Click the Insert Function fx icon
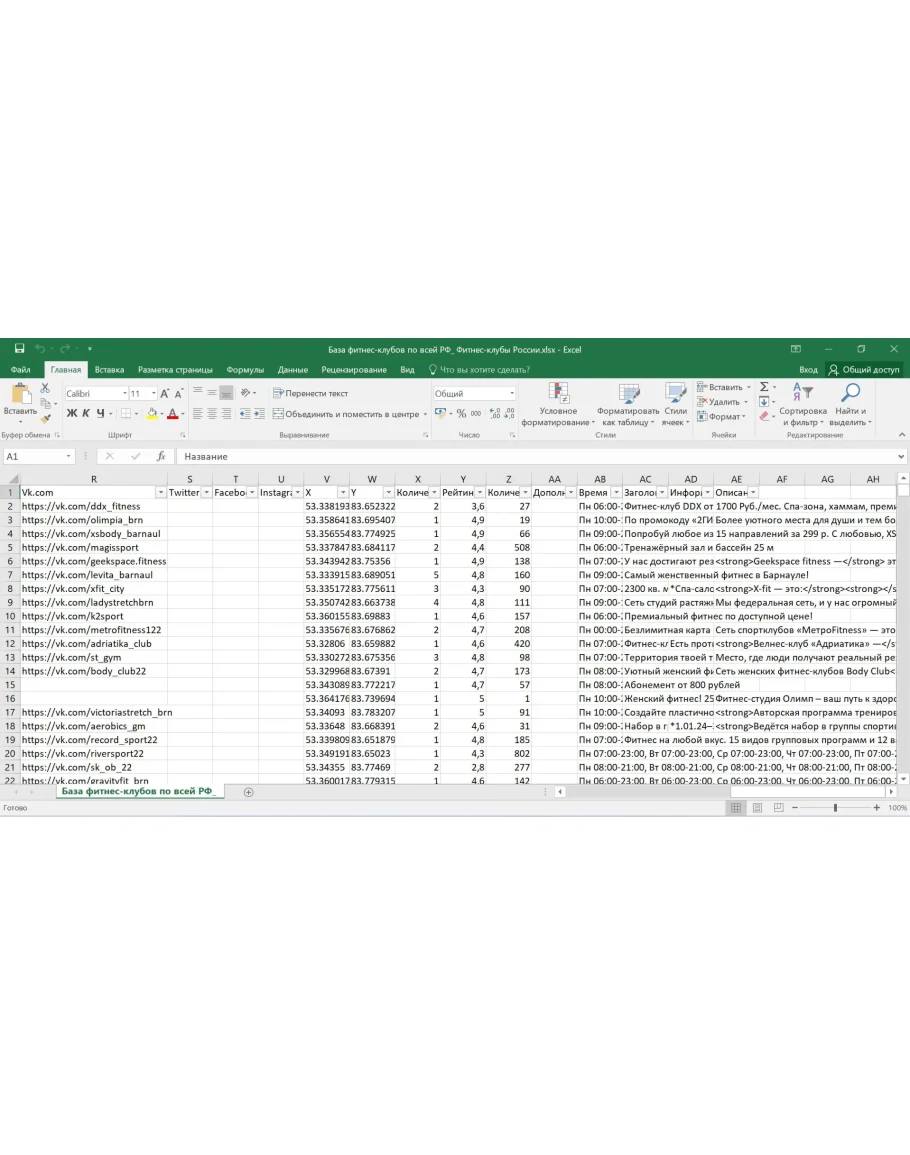The image size is (910, 1155). pos(161,456)
